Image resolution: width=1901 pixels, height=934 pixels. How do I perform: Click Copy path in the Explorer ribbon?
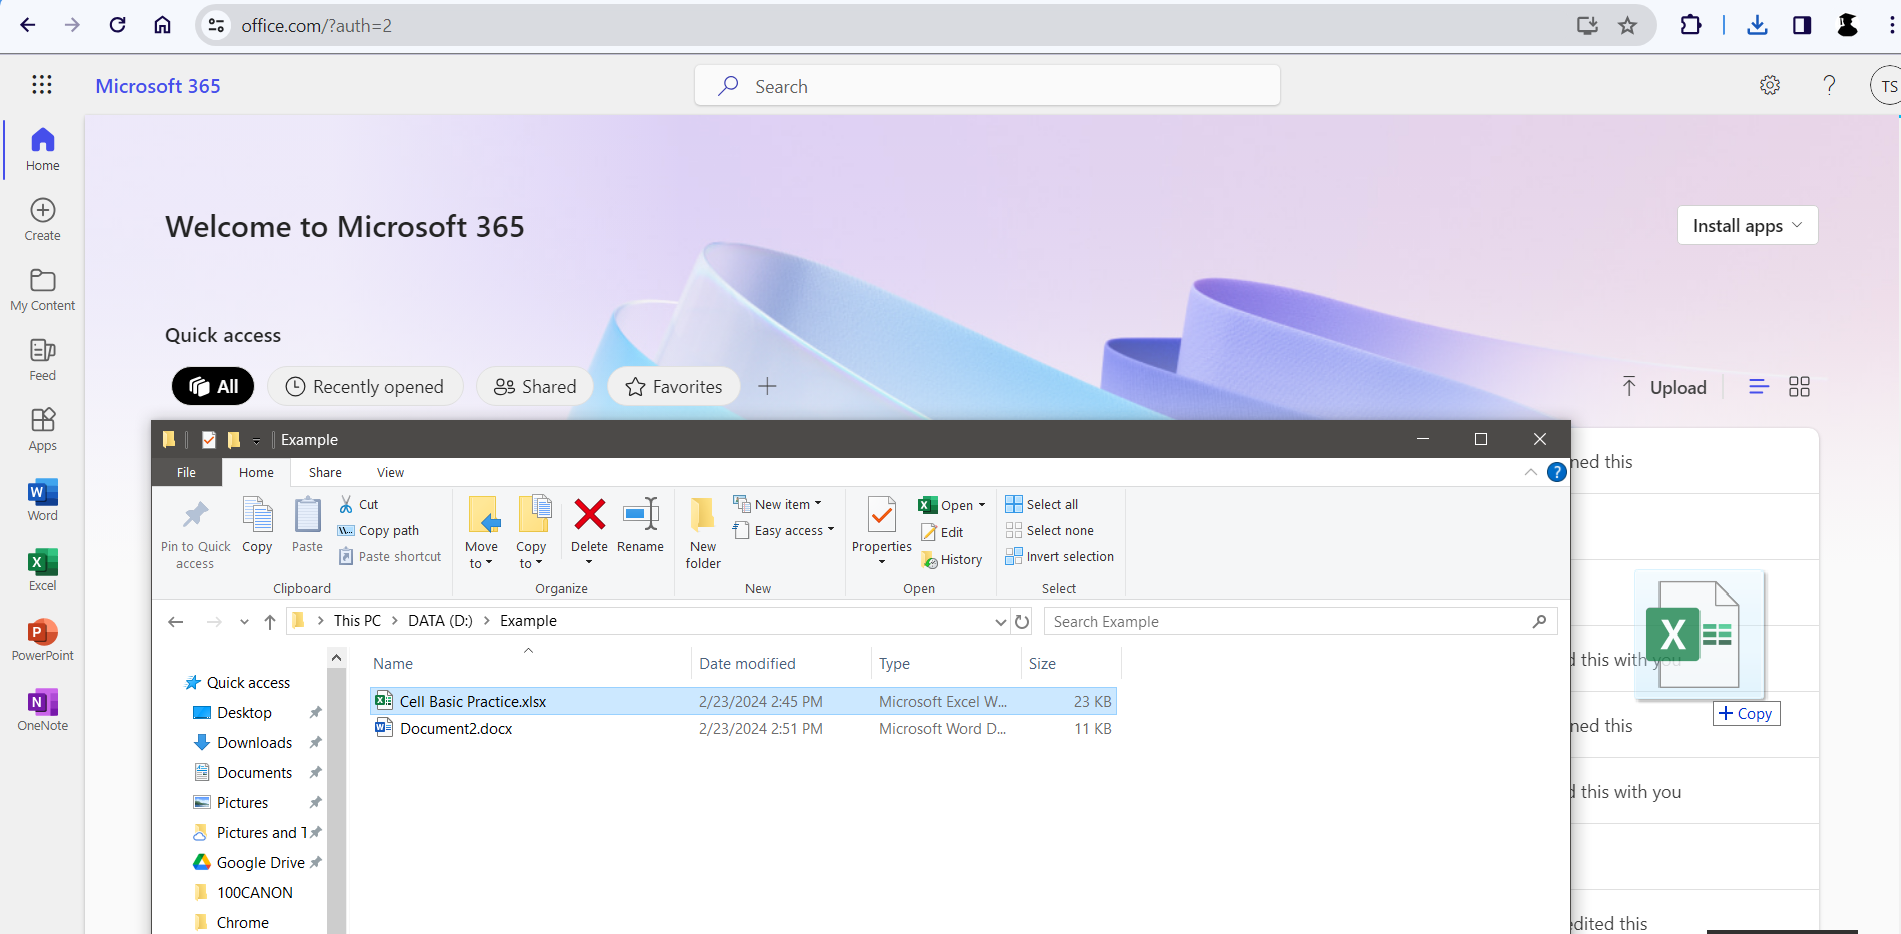click(378, 530)
